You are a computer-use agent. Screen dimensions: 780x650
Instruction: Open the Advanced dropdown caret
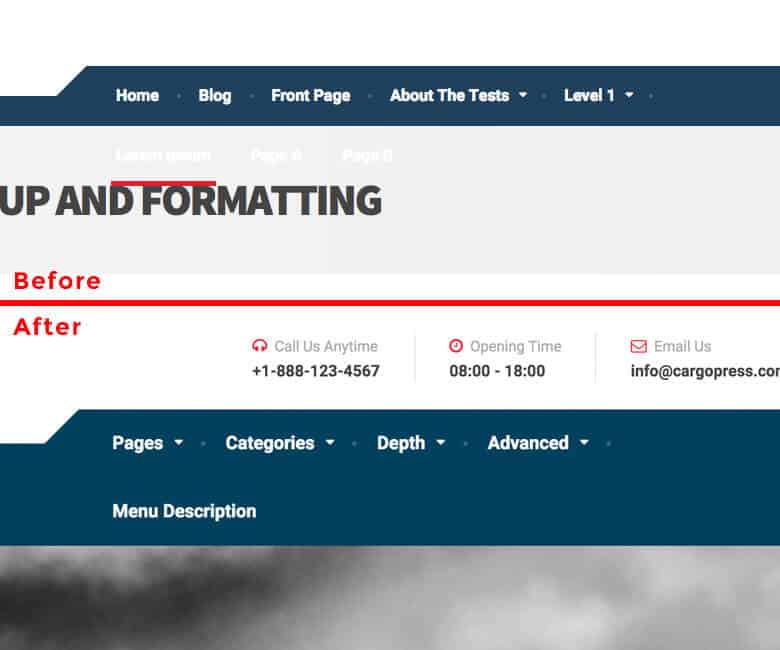[584, 443]
